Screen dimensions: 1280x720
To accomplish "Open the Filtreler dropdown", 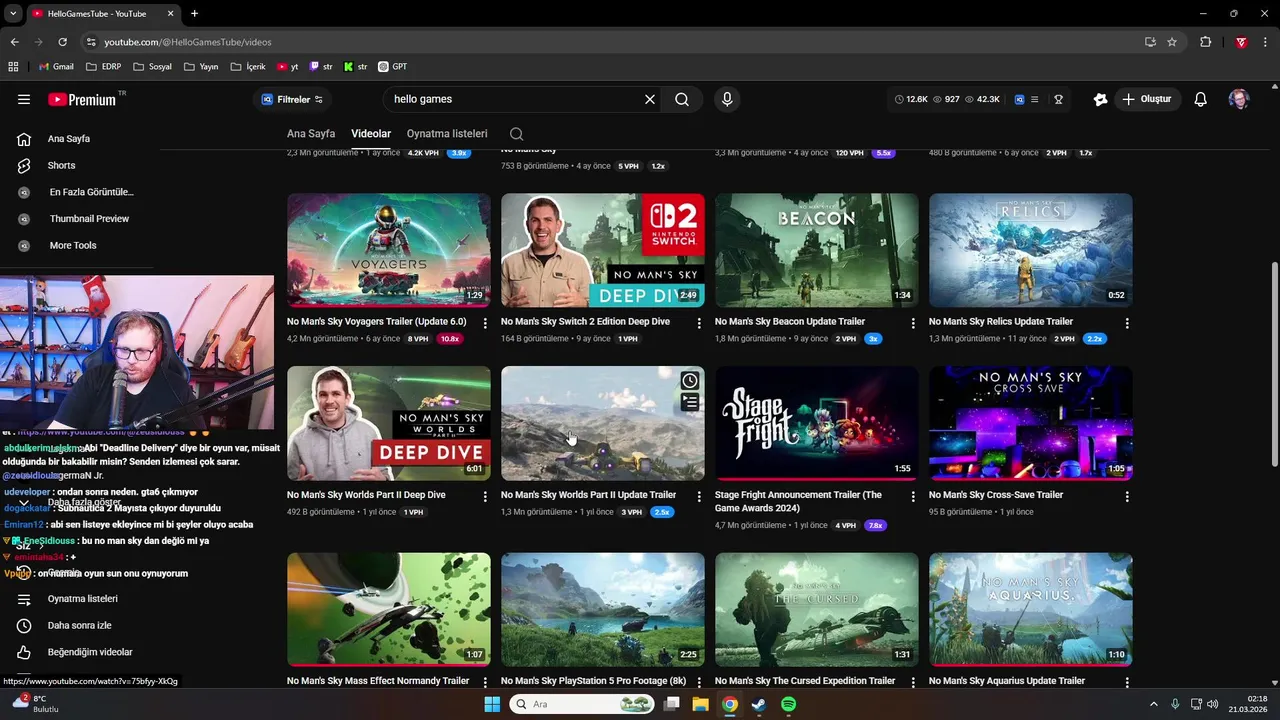I will (292, 99).
